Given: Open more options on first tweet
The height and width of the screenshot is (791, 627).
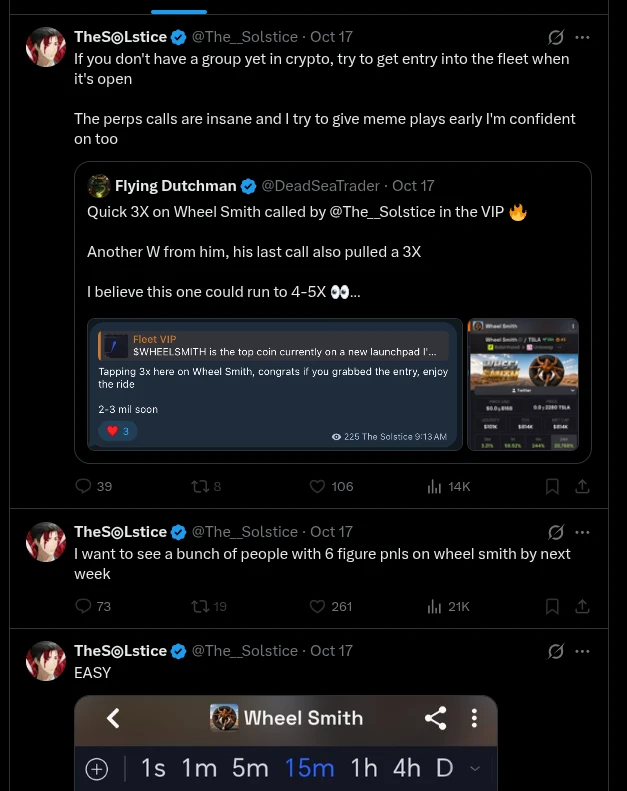Looking at the screenshot, I should pyautogui.click(x=582, y=37).
